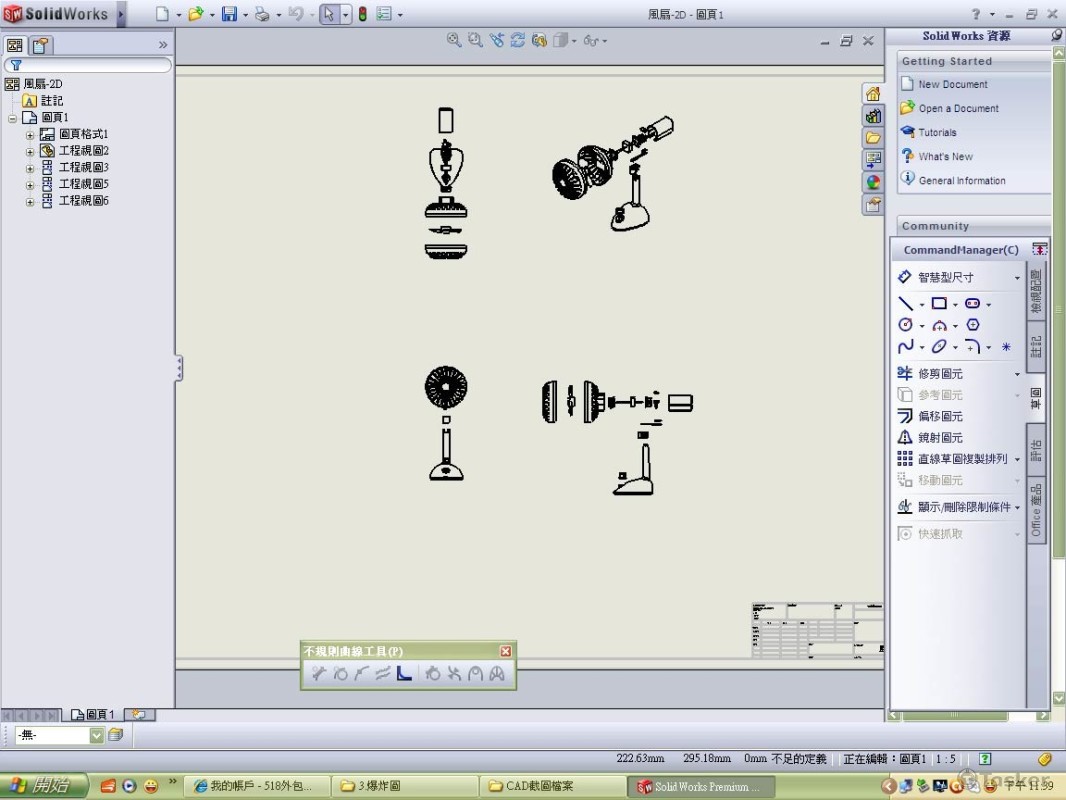The height and width of the screenshot is (800, 1066).
Task: Collapse the 圖頁1 sheet tree node
Action: pos(13,118)
